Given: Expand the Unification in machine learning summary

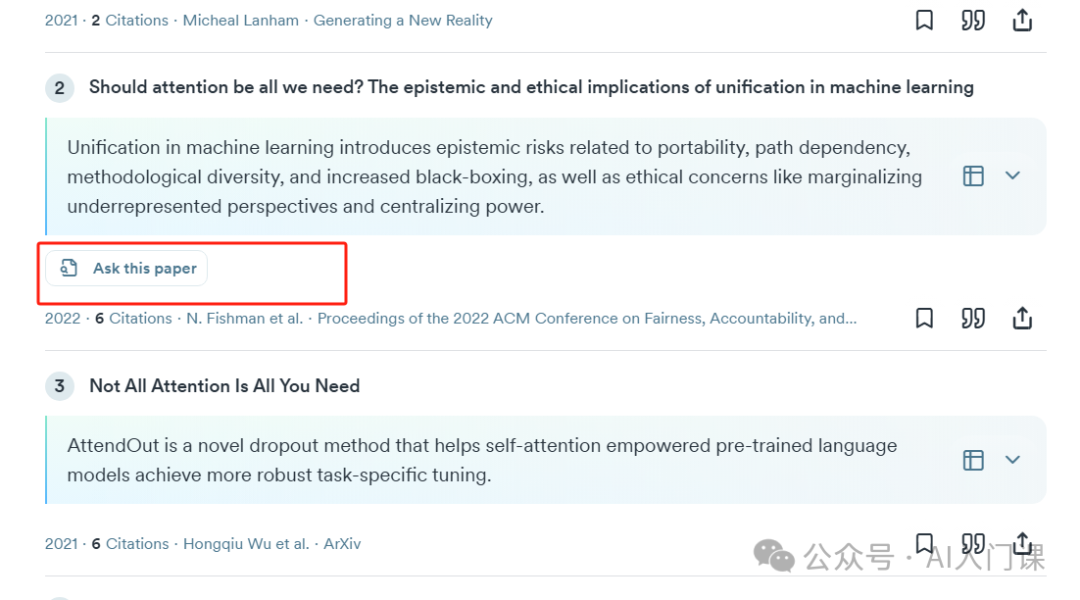Looking at the screenshot, I should tap(1012, 176).
